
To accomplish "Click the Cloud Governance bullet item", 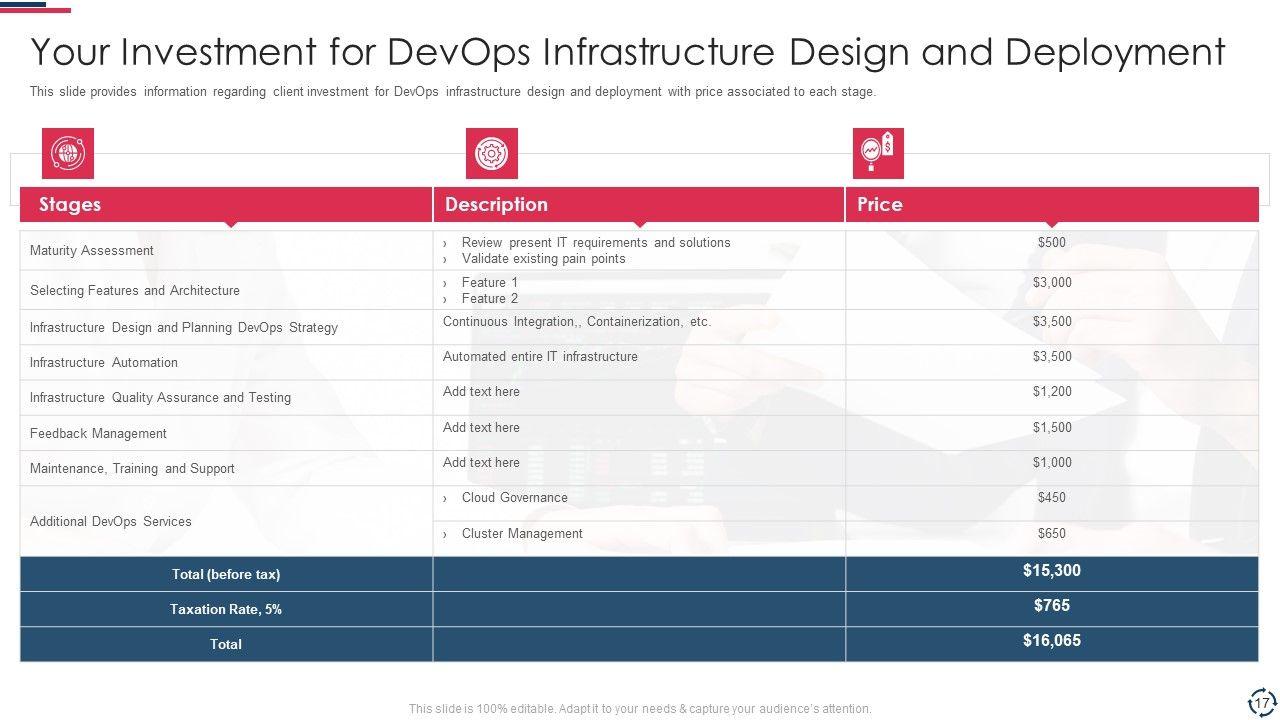I will tap(514, 498).
